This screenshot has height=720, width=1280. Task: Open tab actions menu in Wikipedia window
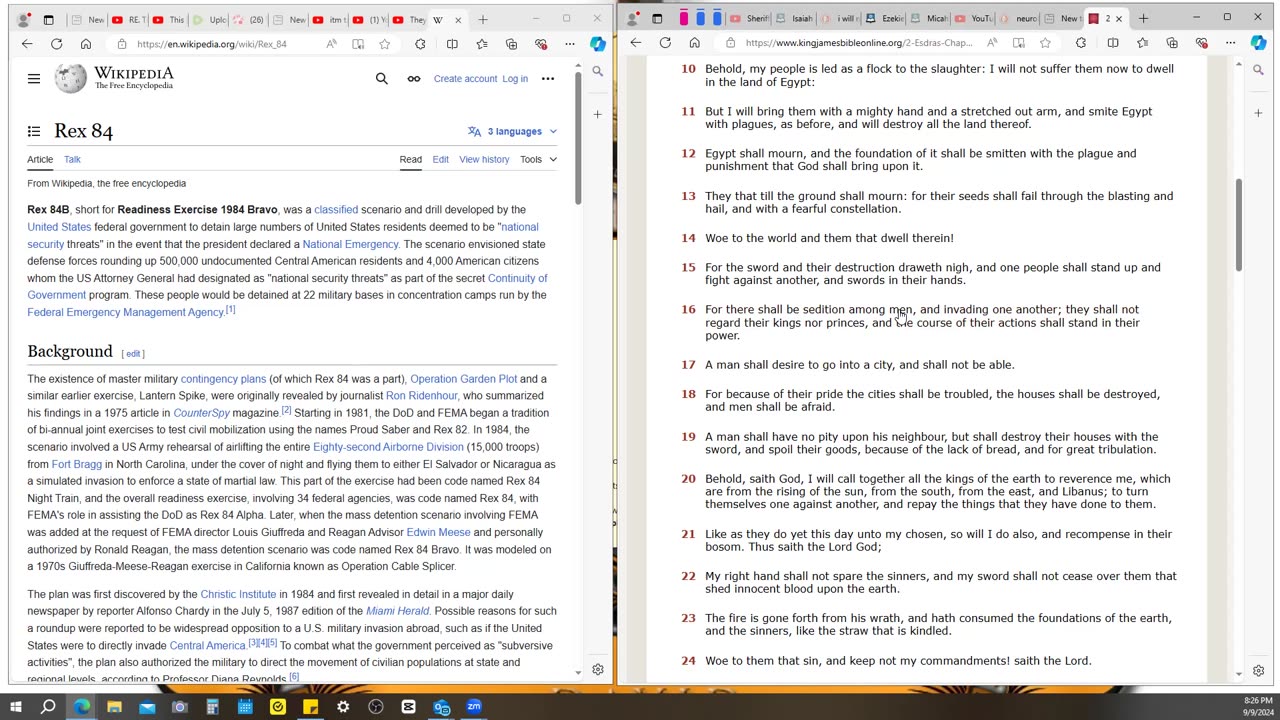coord(48,20)
